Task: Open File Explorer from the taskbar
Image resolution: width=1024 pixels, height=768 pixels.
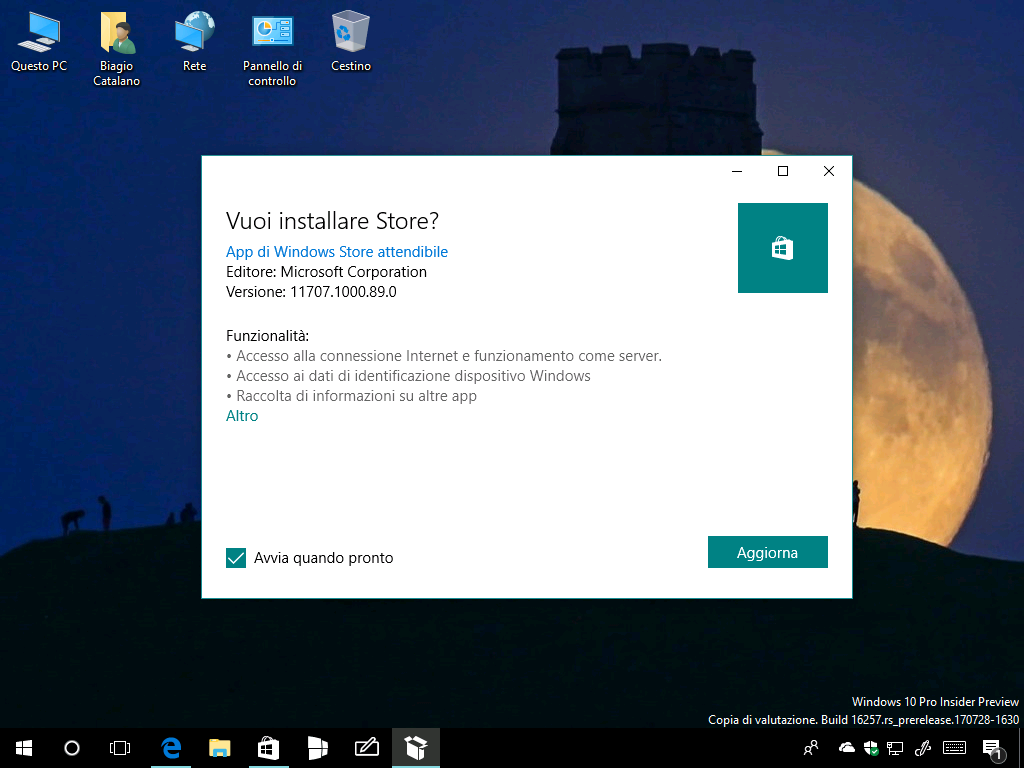Action: pyautogui.click(x=219, y=748)
